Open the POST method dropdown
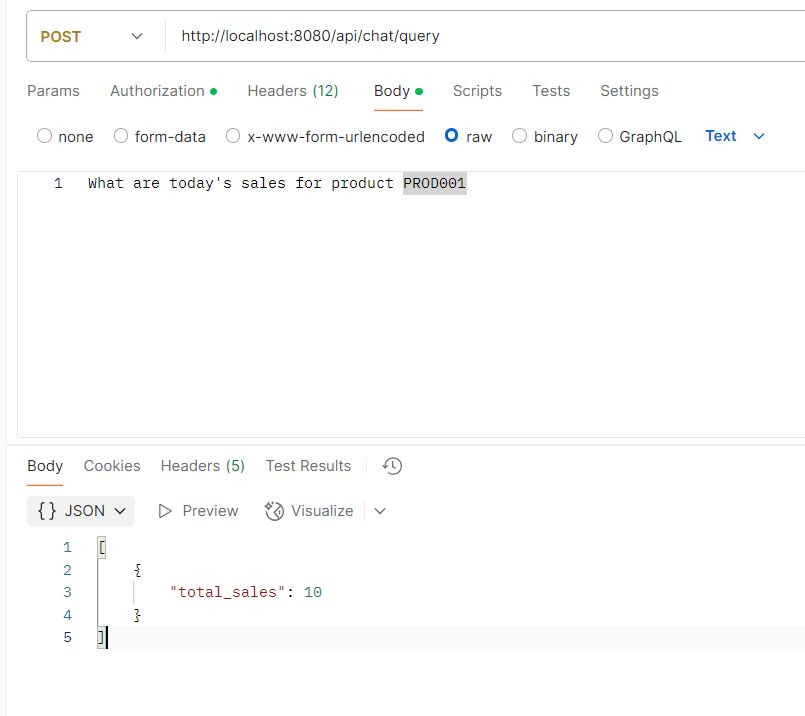 [x=91, y=36]
